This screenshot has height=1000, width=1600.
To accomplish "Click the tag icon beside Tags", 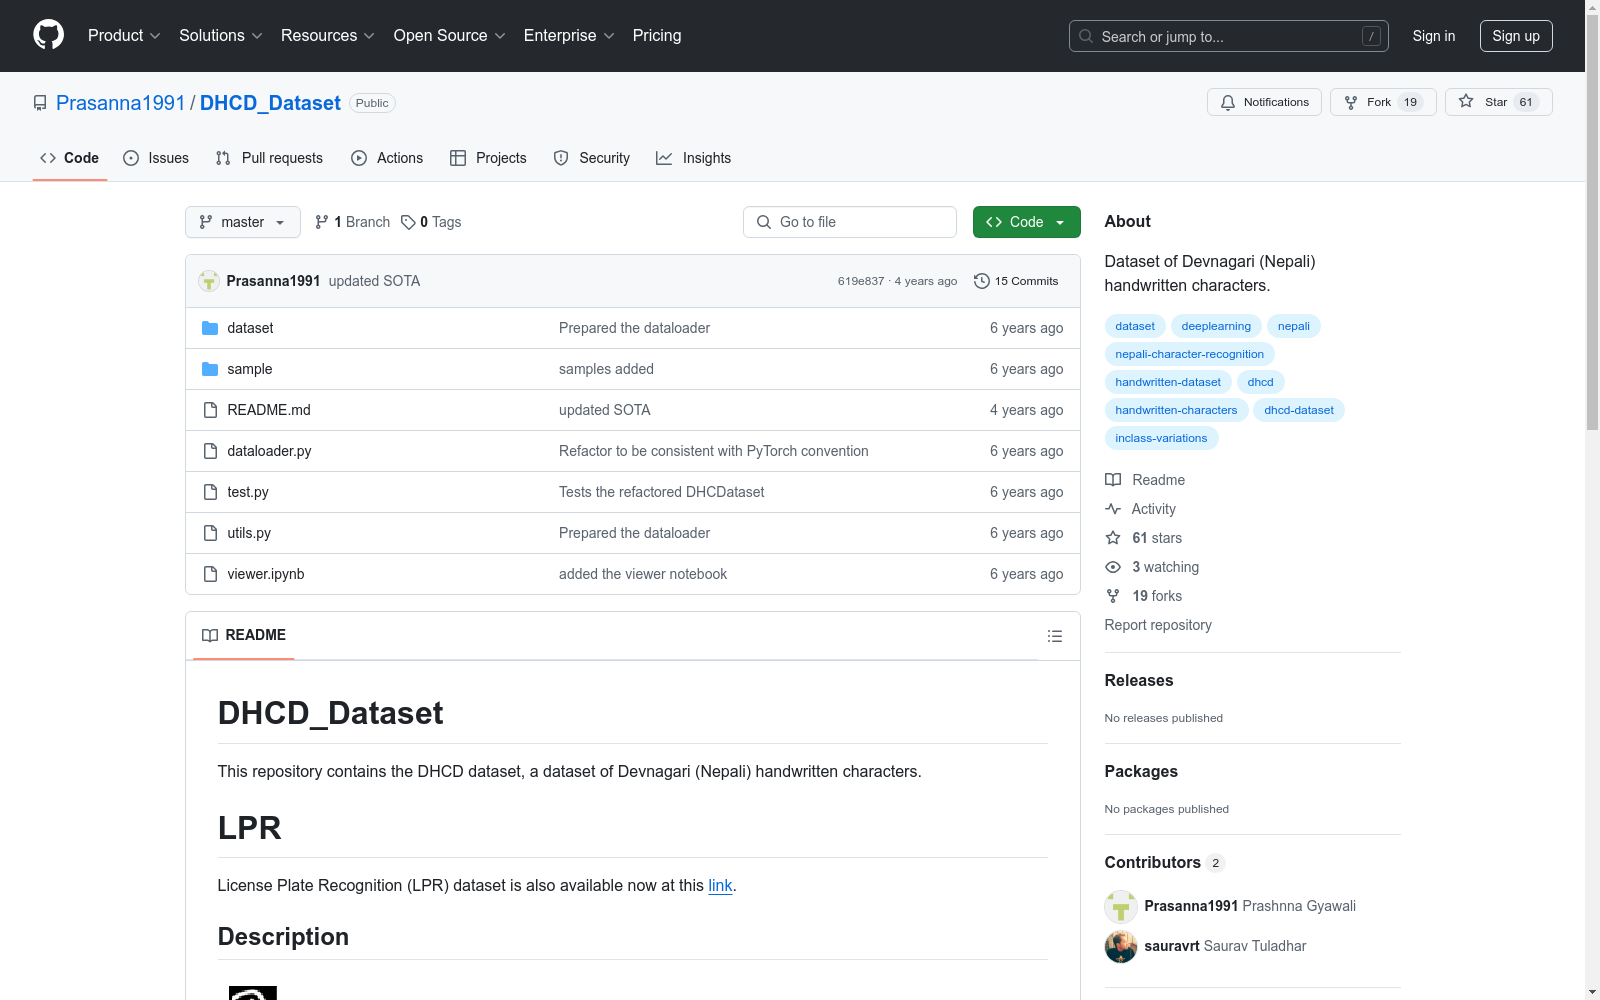I will (408, 222).
